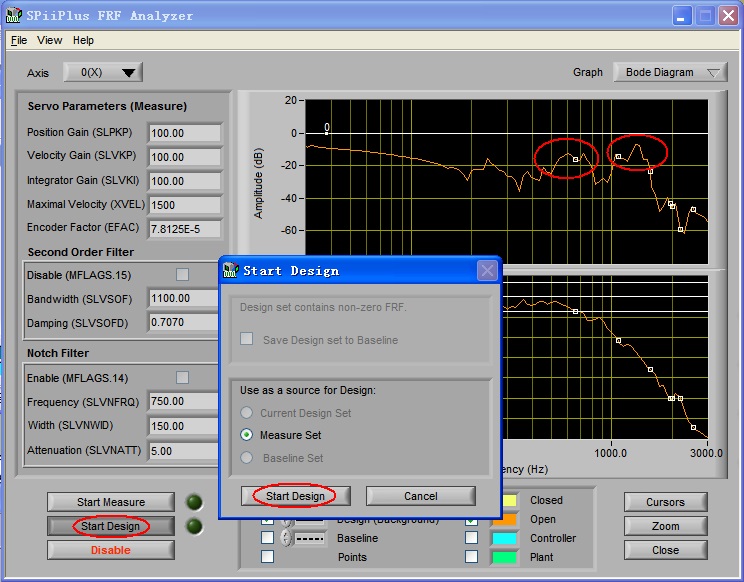
Task: Click the 'Closed' legend label
Action: click(546, 500)
